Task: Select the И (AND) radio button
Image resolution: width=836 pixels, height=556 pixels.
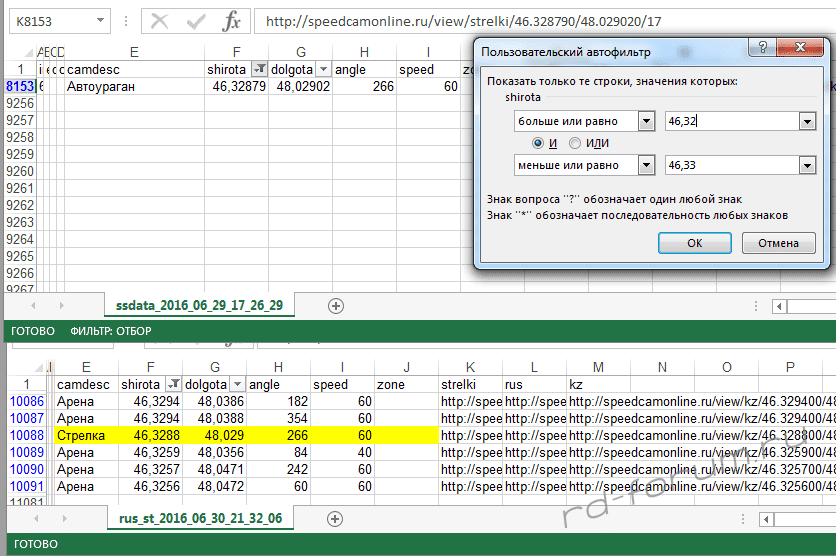Action: coord(539,143)
